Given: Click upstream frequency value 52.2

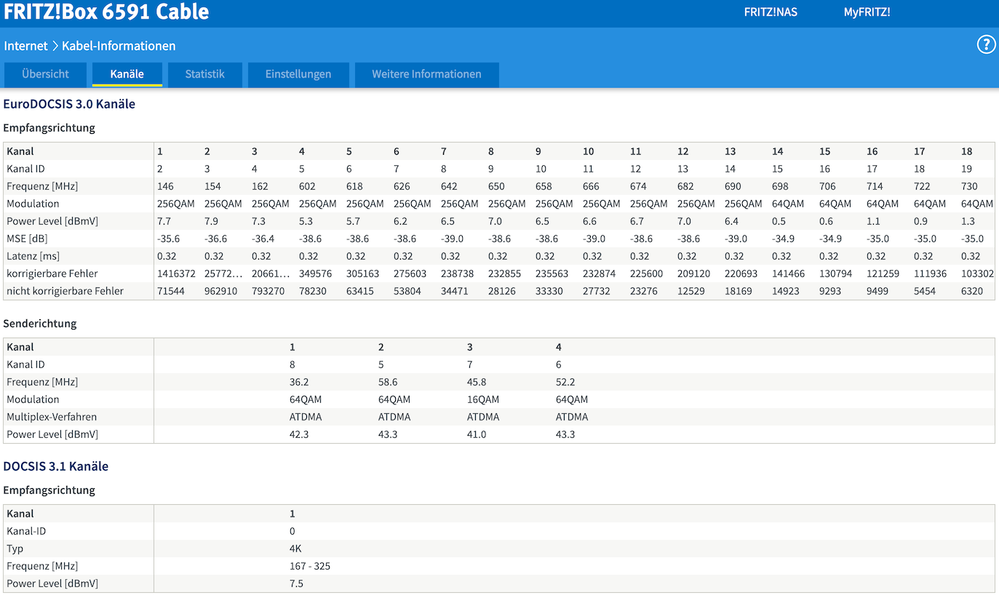Looking at the screenshot, I should click(565, 382).
